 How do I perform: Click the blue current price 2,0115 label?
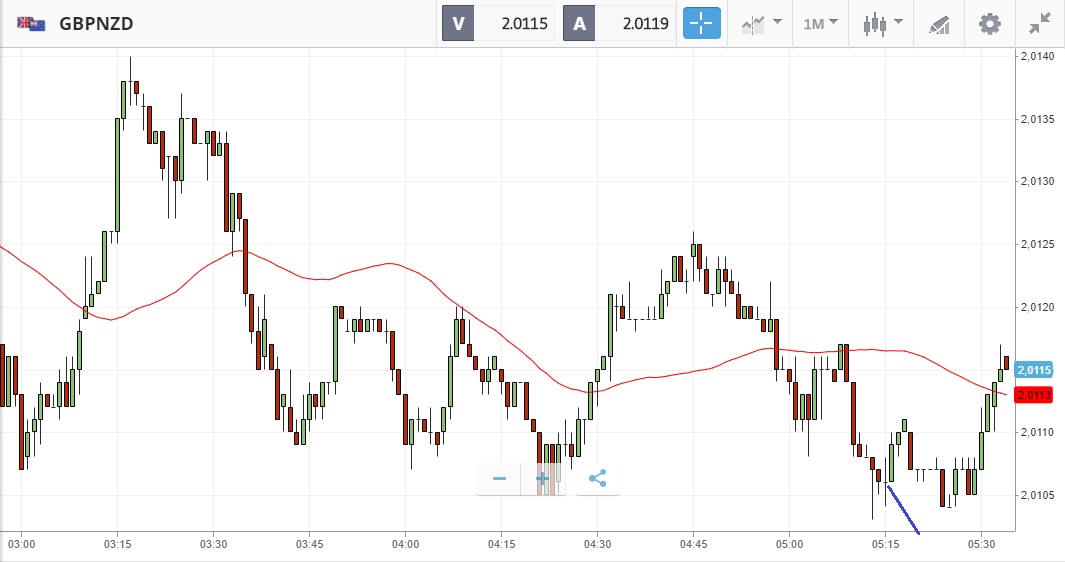[1033, 370]
